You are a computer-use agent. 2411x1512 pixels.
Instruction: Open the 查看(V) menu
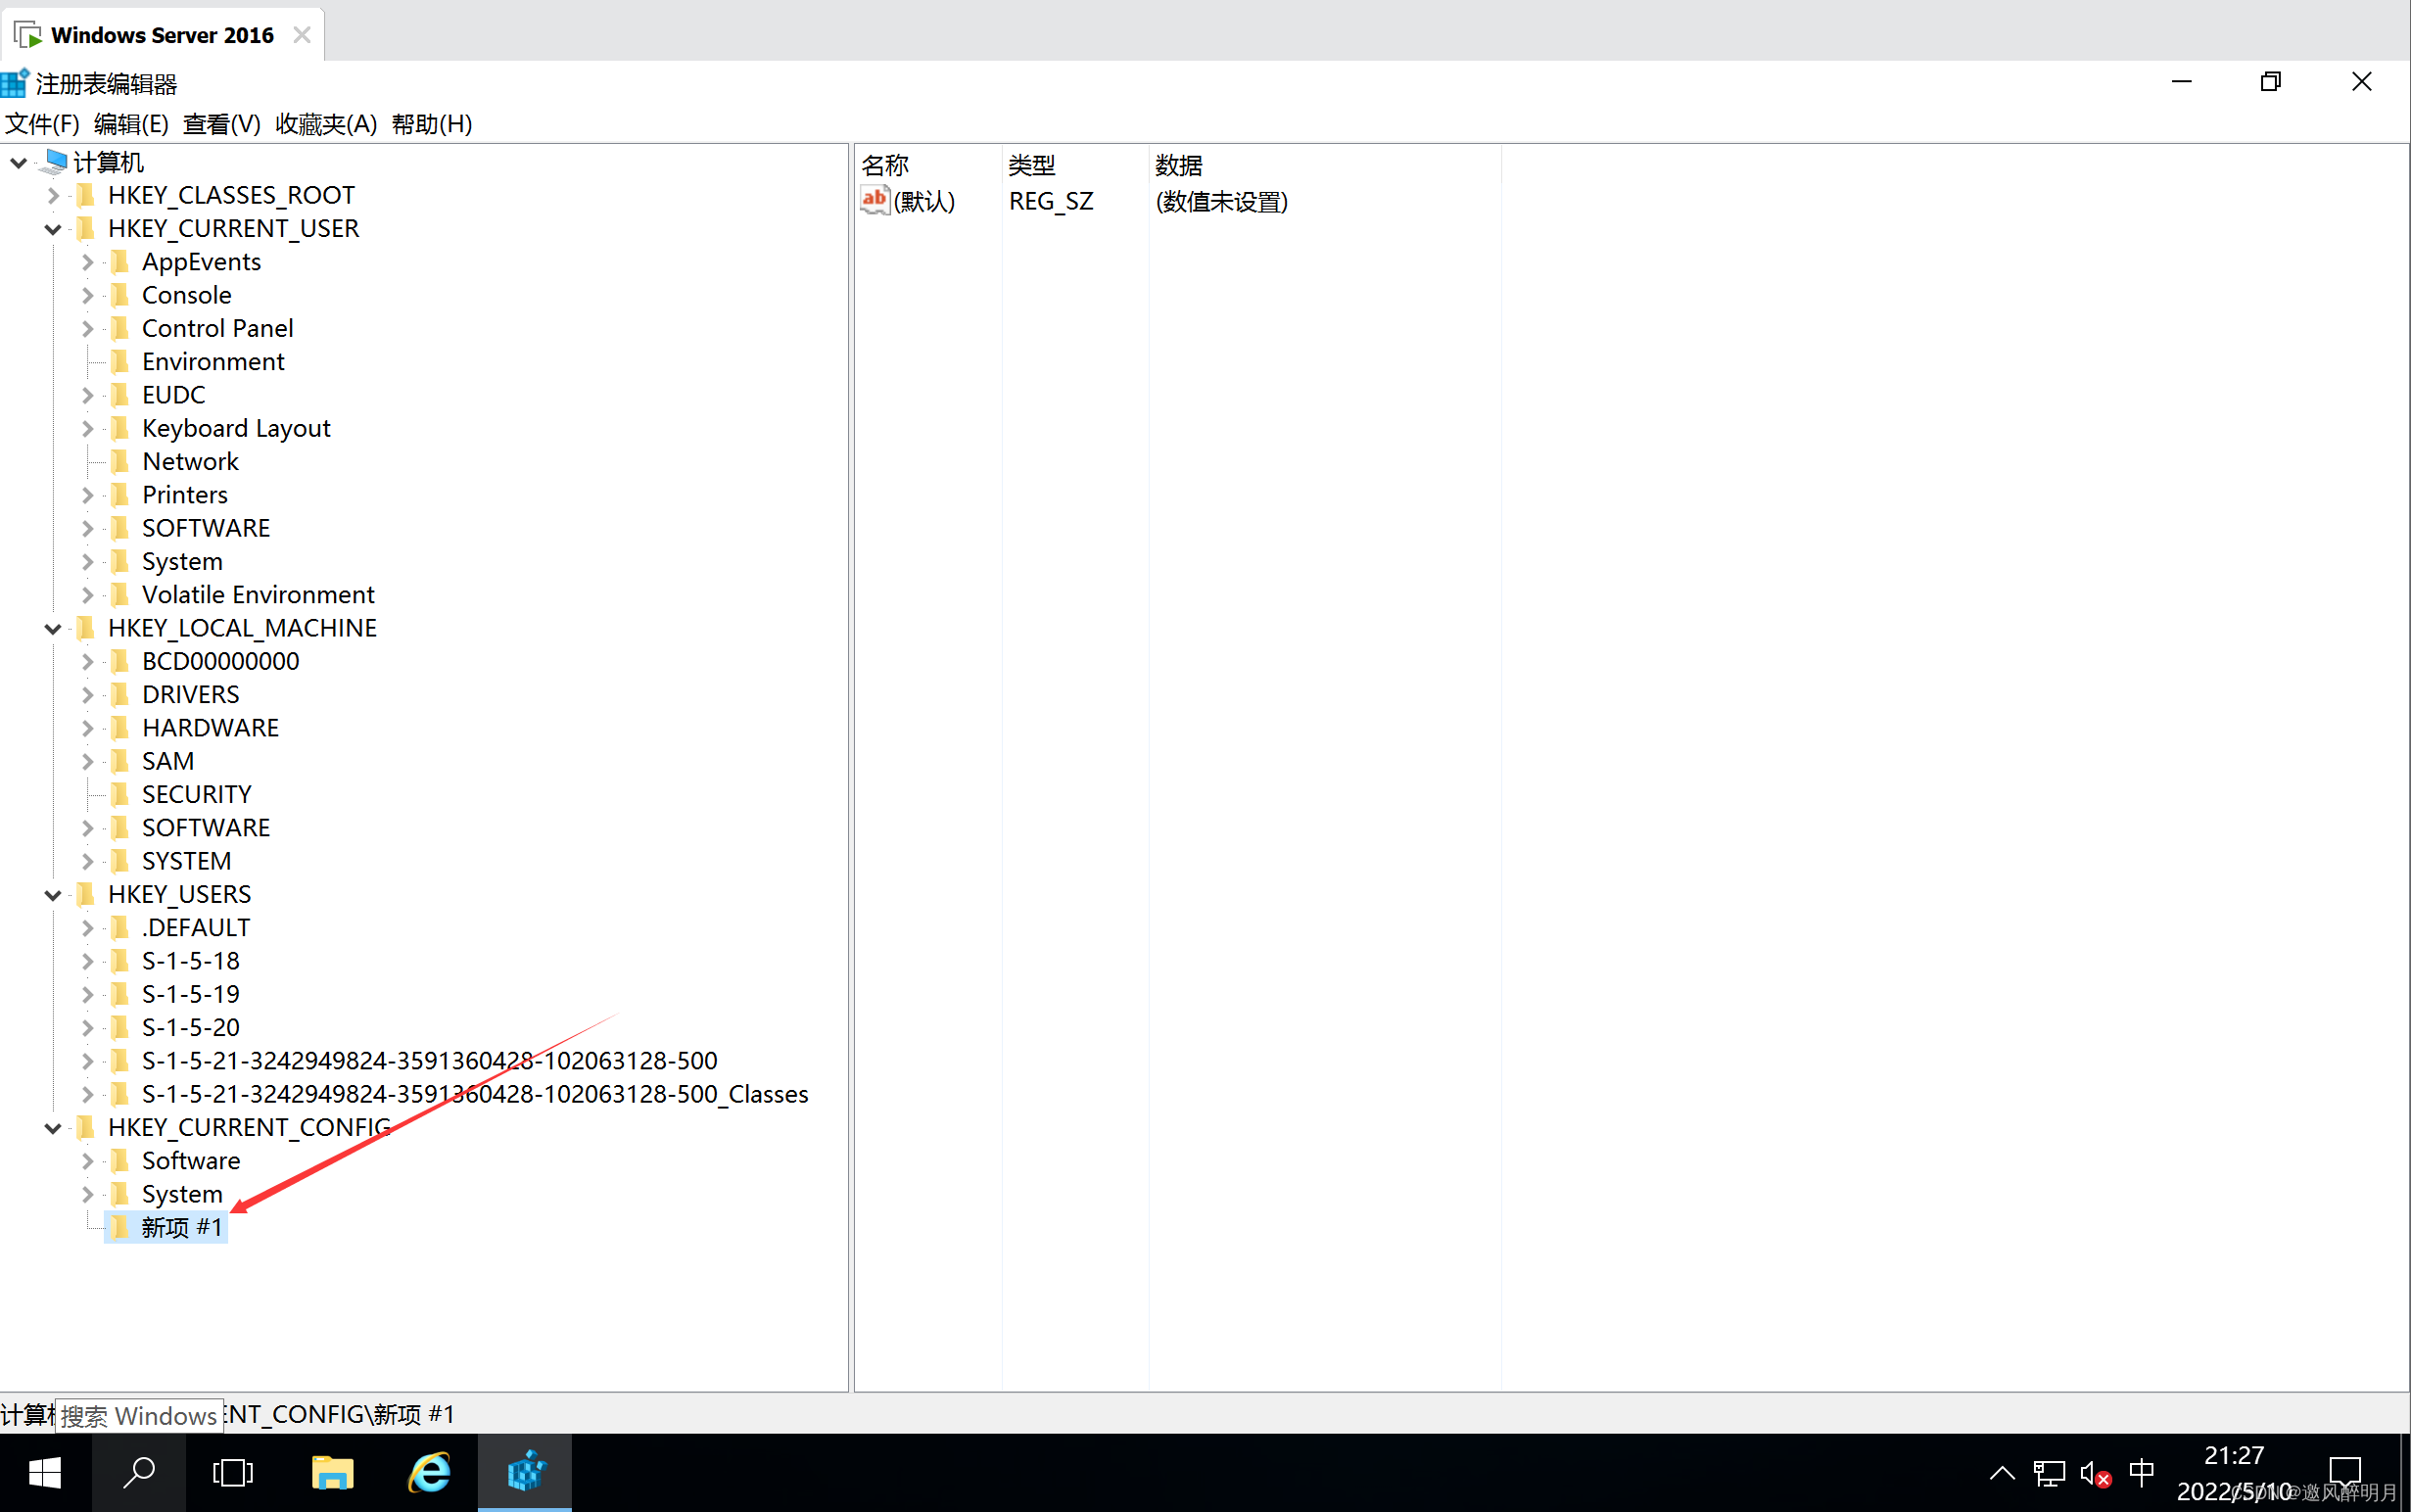(x=222, y=124)
